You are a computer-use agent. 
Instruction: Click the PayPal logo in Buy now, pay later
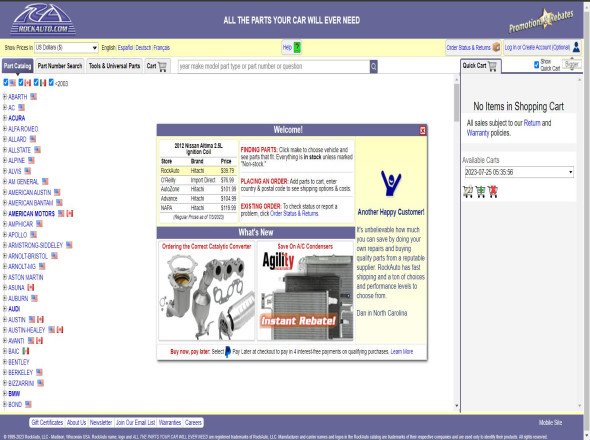(228, 352)
